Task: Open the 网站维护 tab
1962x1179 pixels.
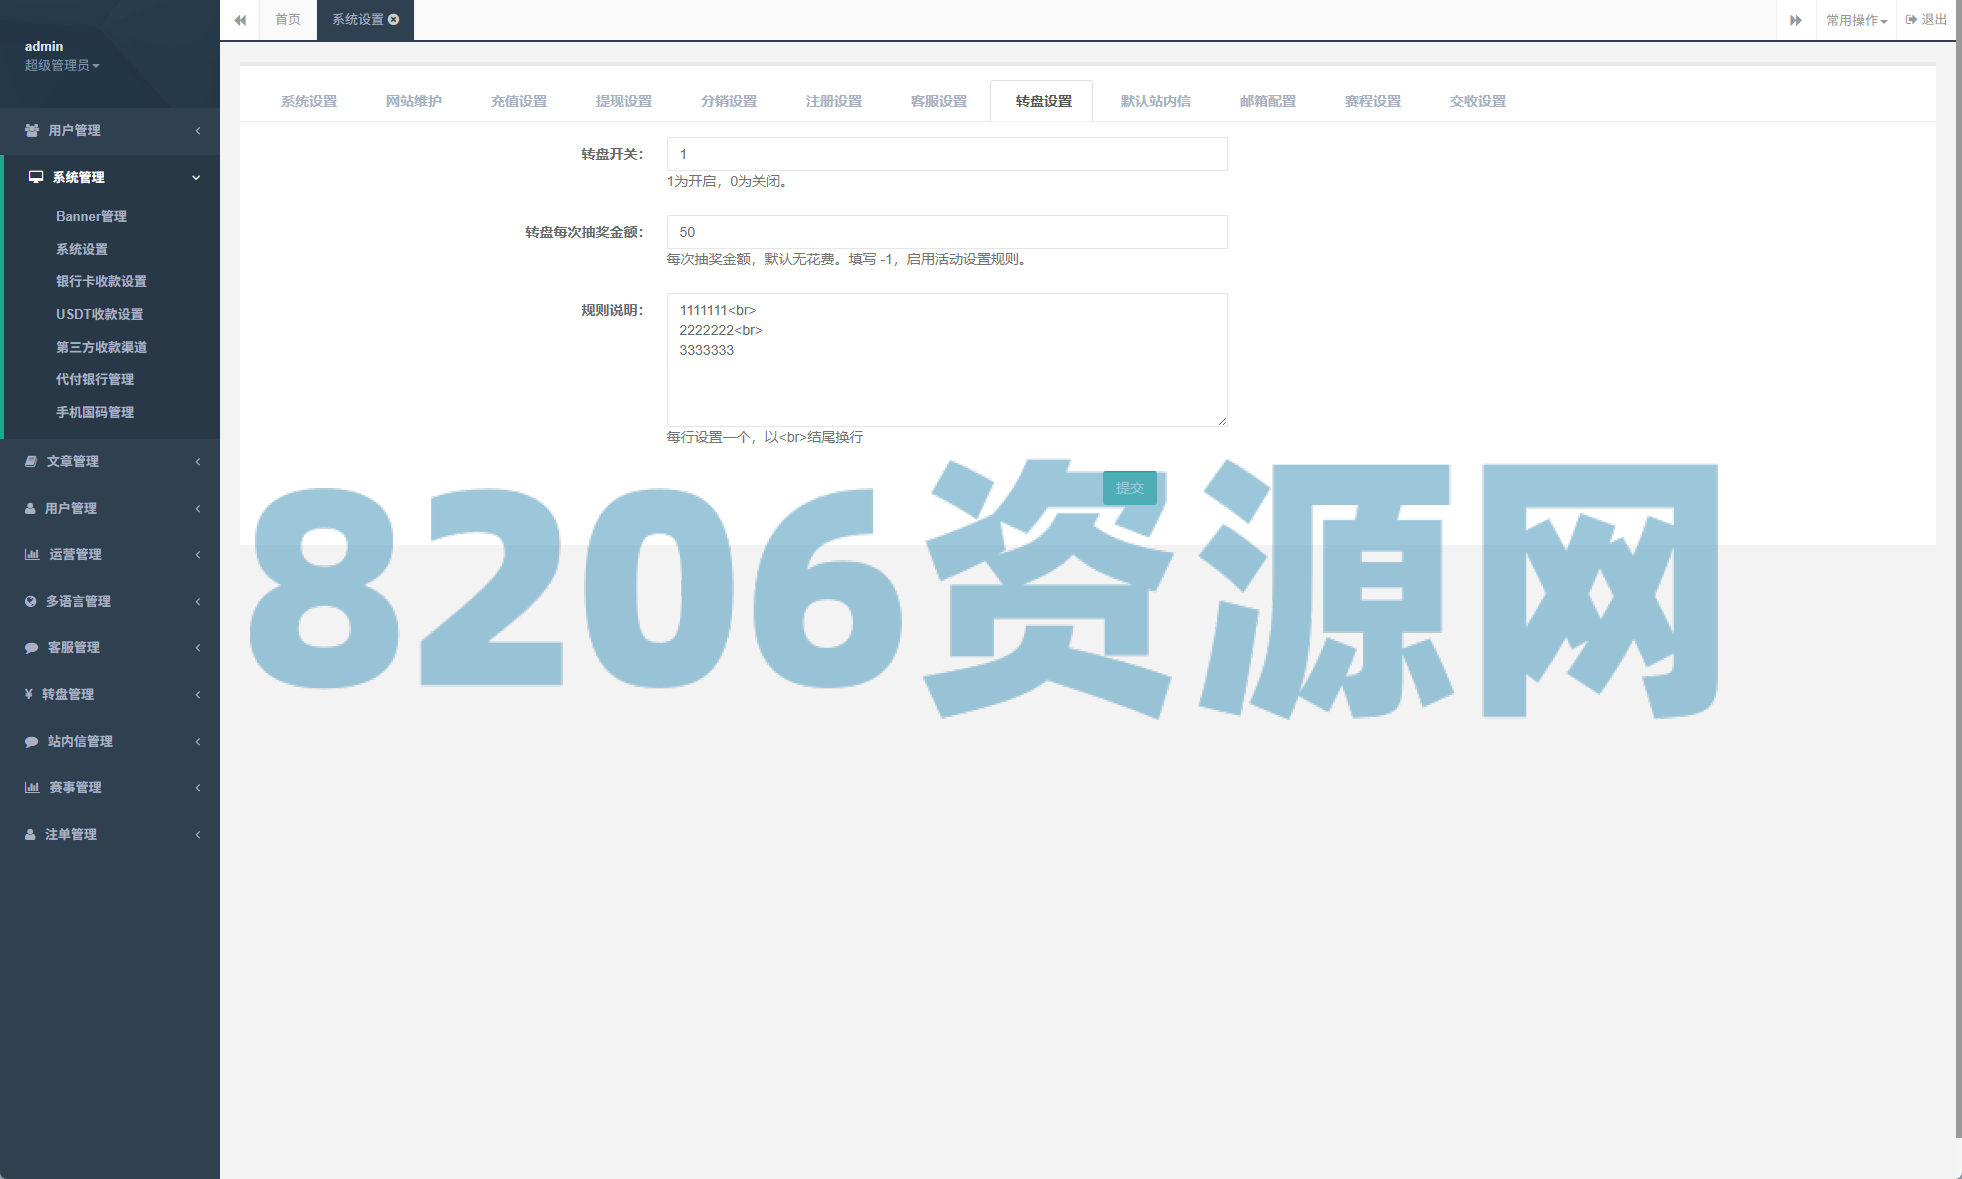Action: click(x=414, y=101)
